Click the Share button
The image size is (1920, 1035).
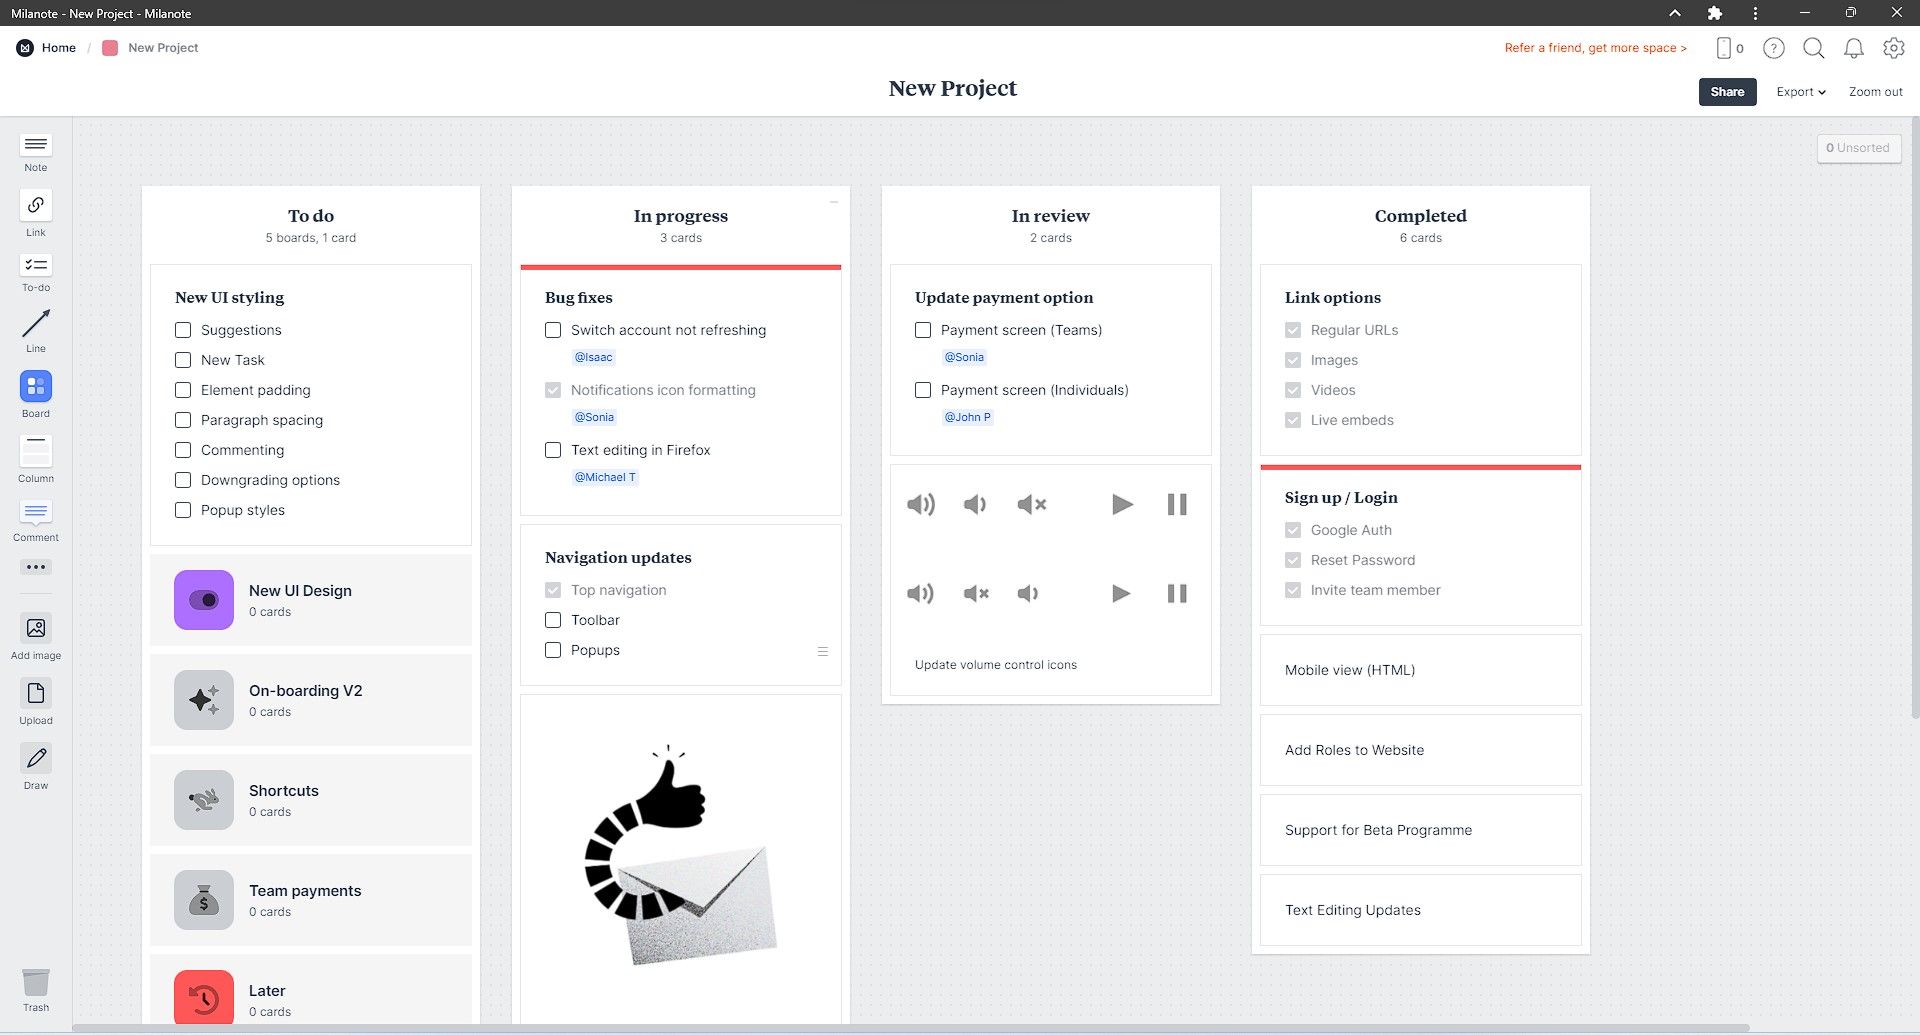tap(1727, 92)
